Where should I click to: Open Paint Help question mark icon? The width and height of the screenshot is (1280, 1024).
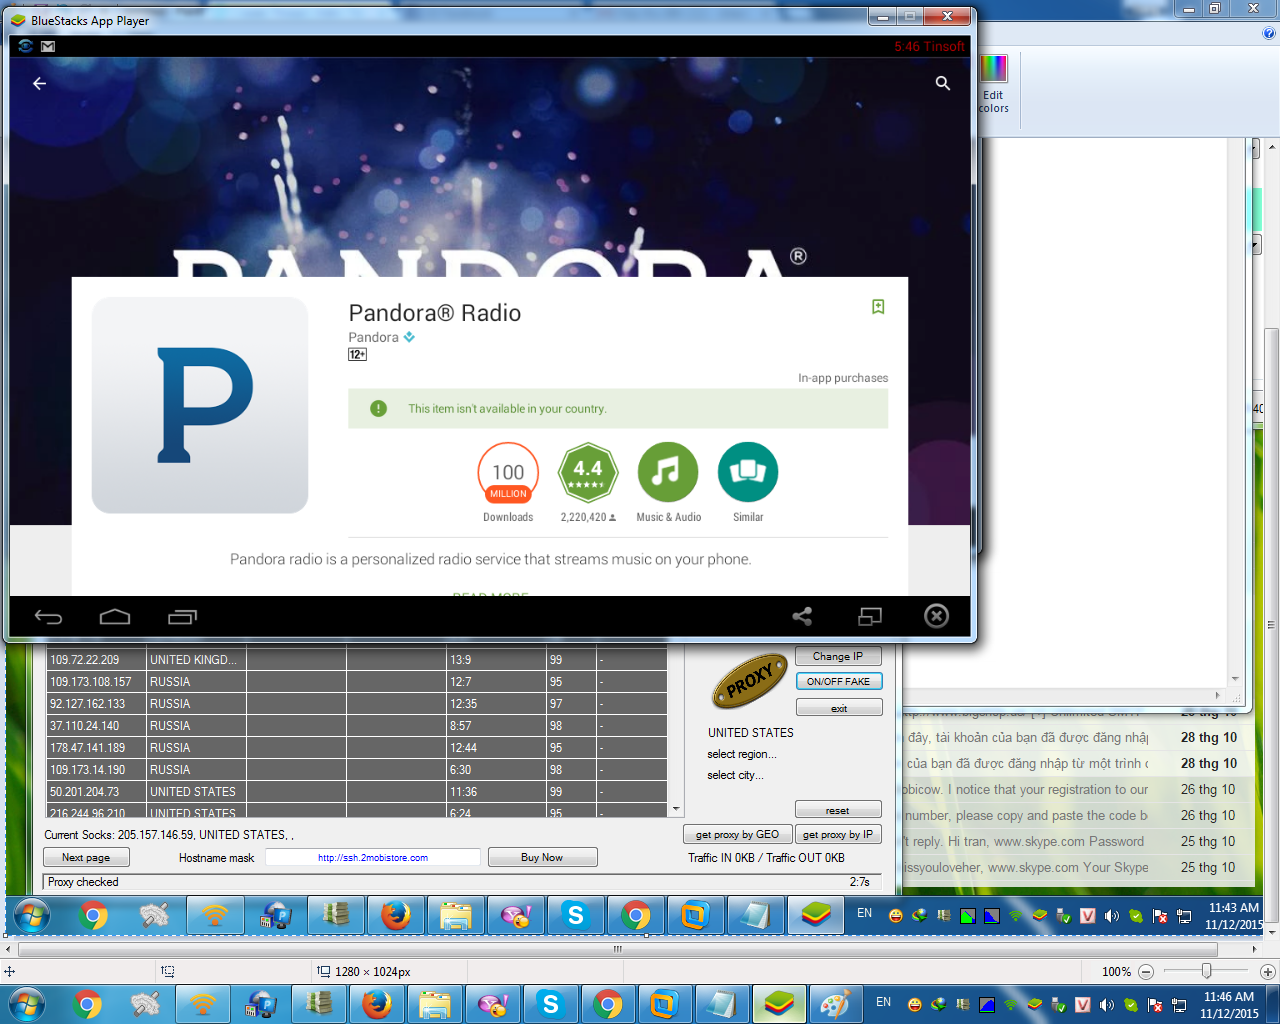coord(1269,33)
